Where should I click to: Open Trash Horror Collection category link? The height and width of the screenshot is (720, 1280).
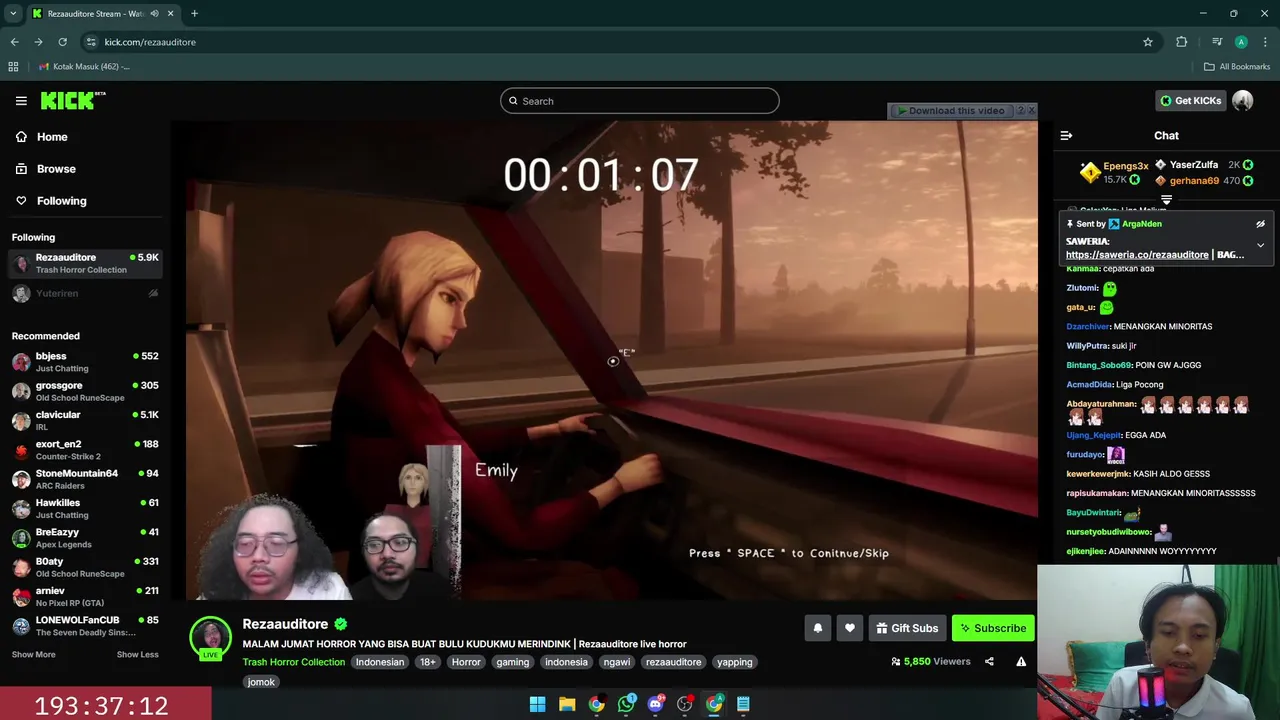[x=293, y=662]
